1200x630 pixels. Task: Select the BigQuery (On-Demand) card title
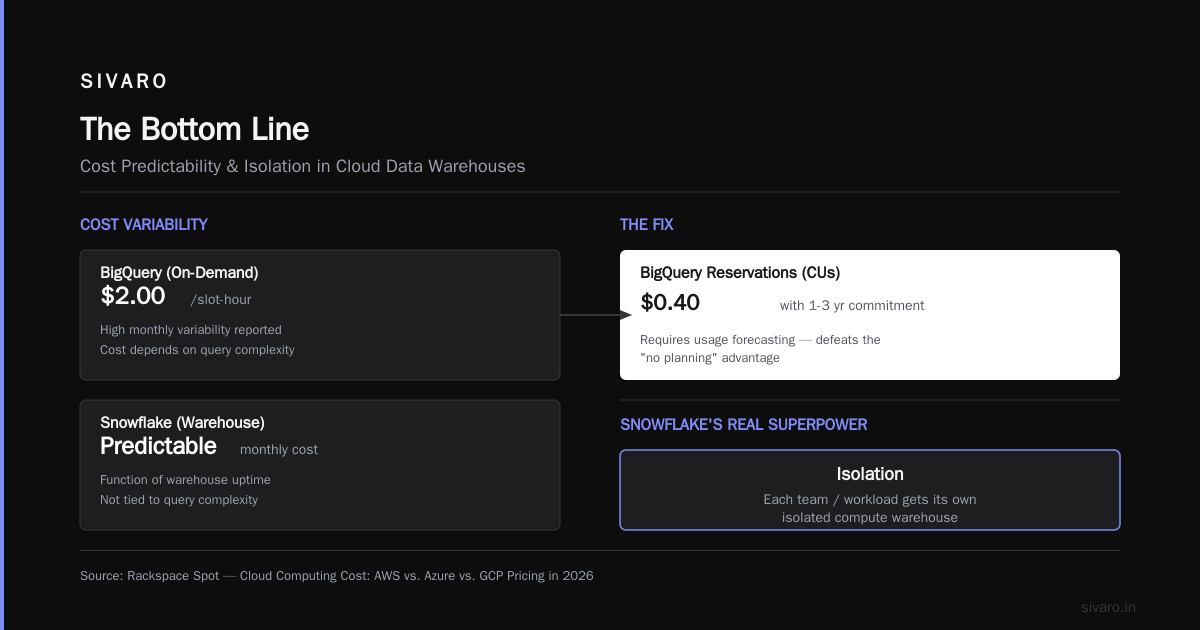coord(179,272)
